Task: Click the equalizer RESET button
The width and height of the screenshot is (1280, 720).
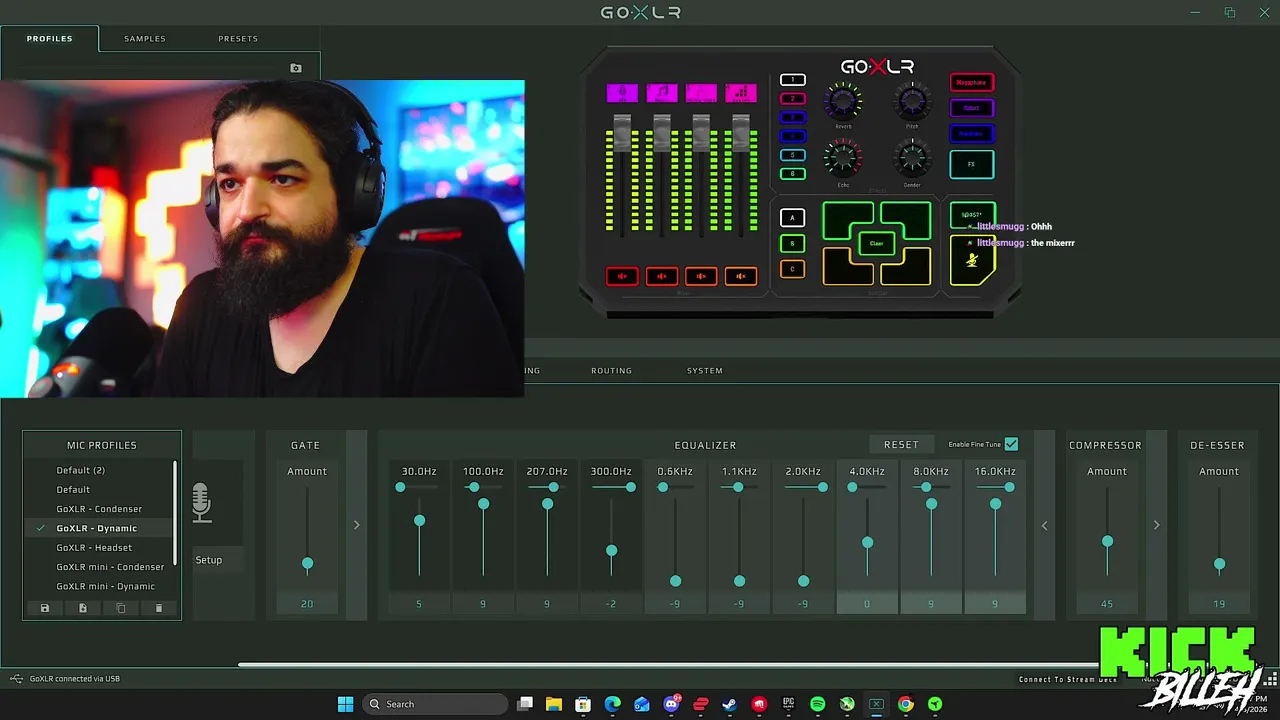Action: coord(901,444)
